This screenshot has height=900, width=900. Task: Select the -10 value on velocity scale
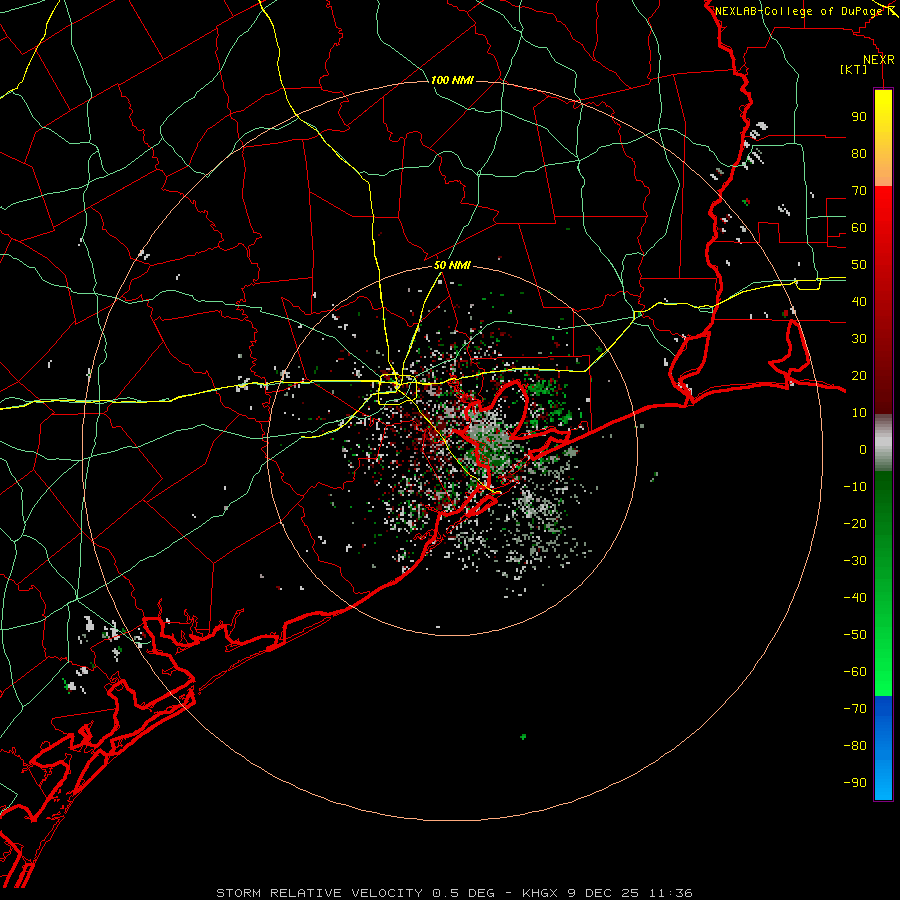coord(855,487)
